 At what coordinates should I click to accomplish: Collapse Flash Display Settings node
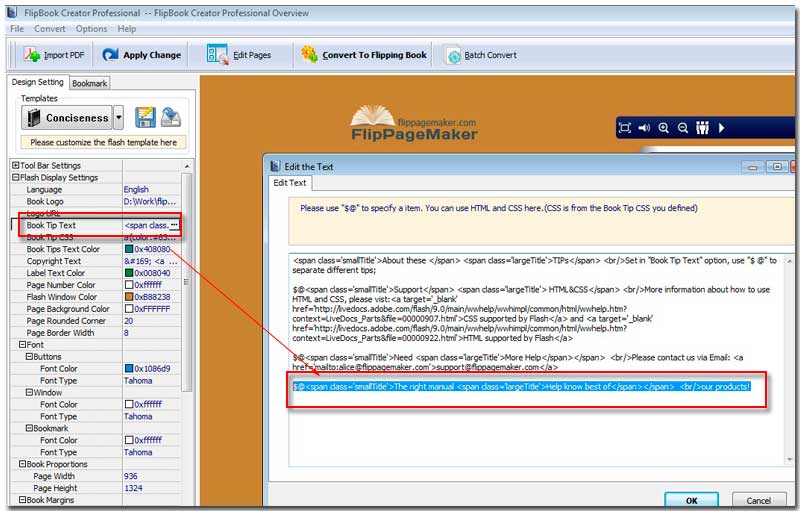point(16,177)
